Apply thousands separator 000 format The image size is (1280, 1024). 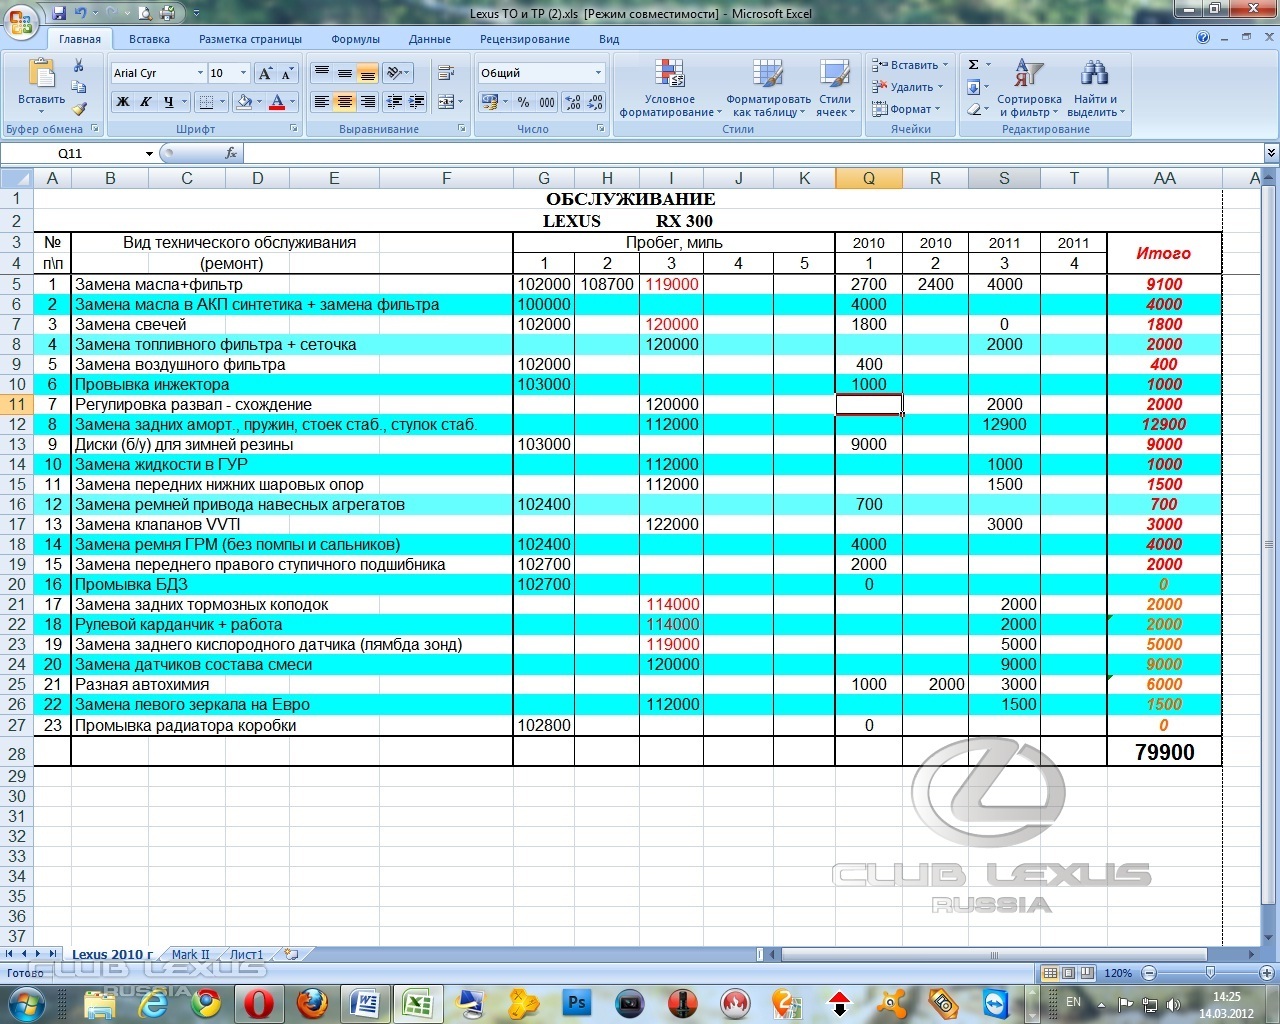[x=547, y=102]
